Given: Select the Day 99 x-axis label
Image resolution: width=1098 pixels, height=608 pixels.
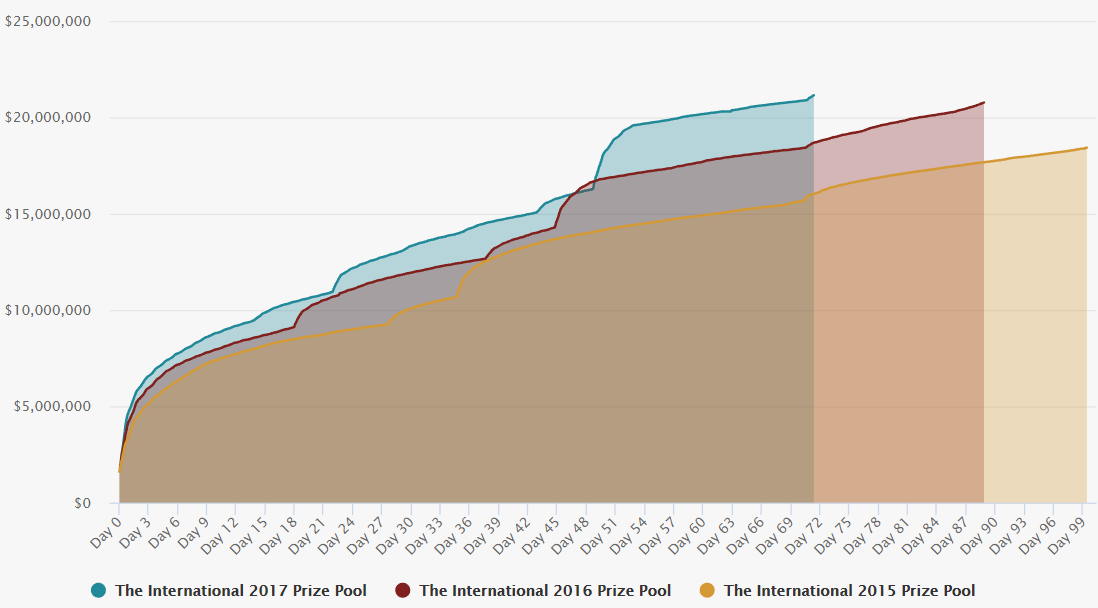Looking at the screenshot, I should pyautogui.click(x=1071, y=527).
